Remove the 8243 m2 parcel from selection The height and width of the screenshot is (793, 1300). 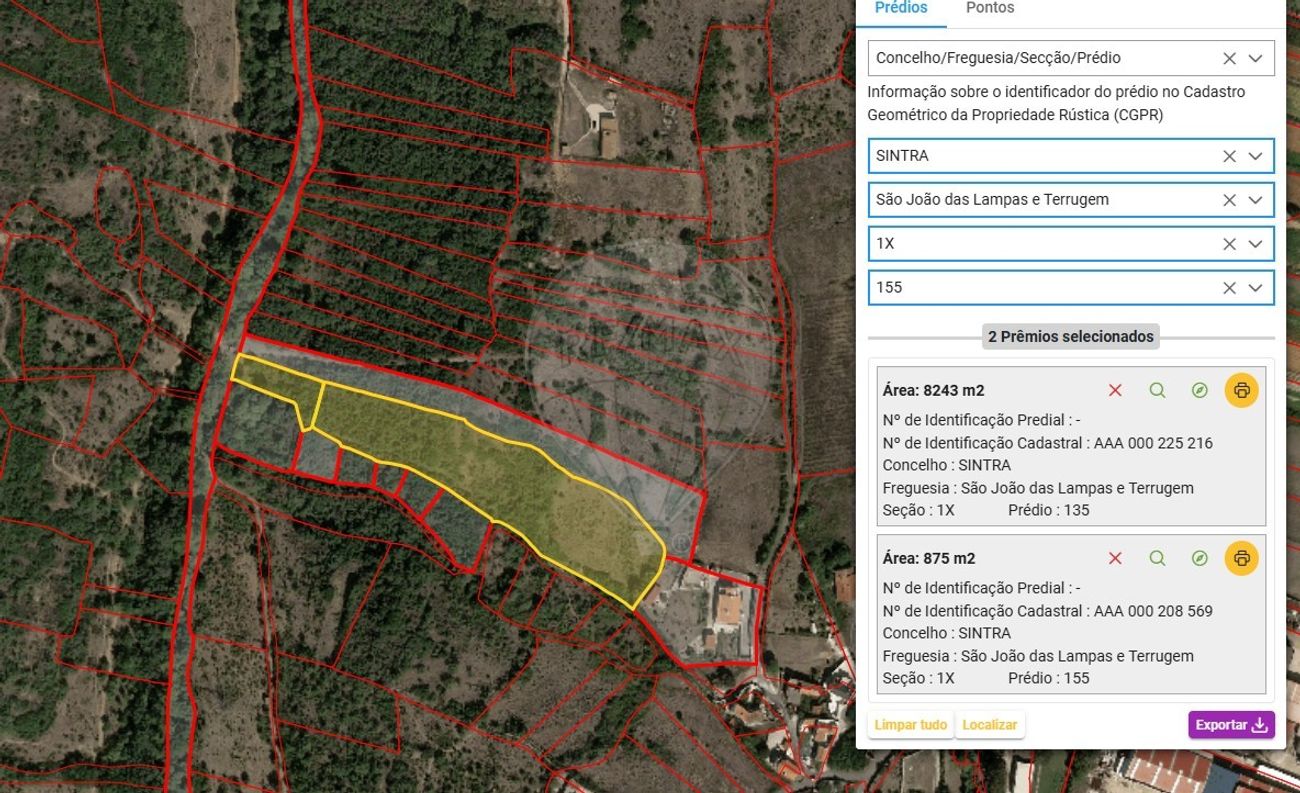pos(1115,390)
